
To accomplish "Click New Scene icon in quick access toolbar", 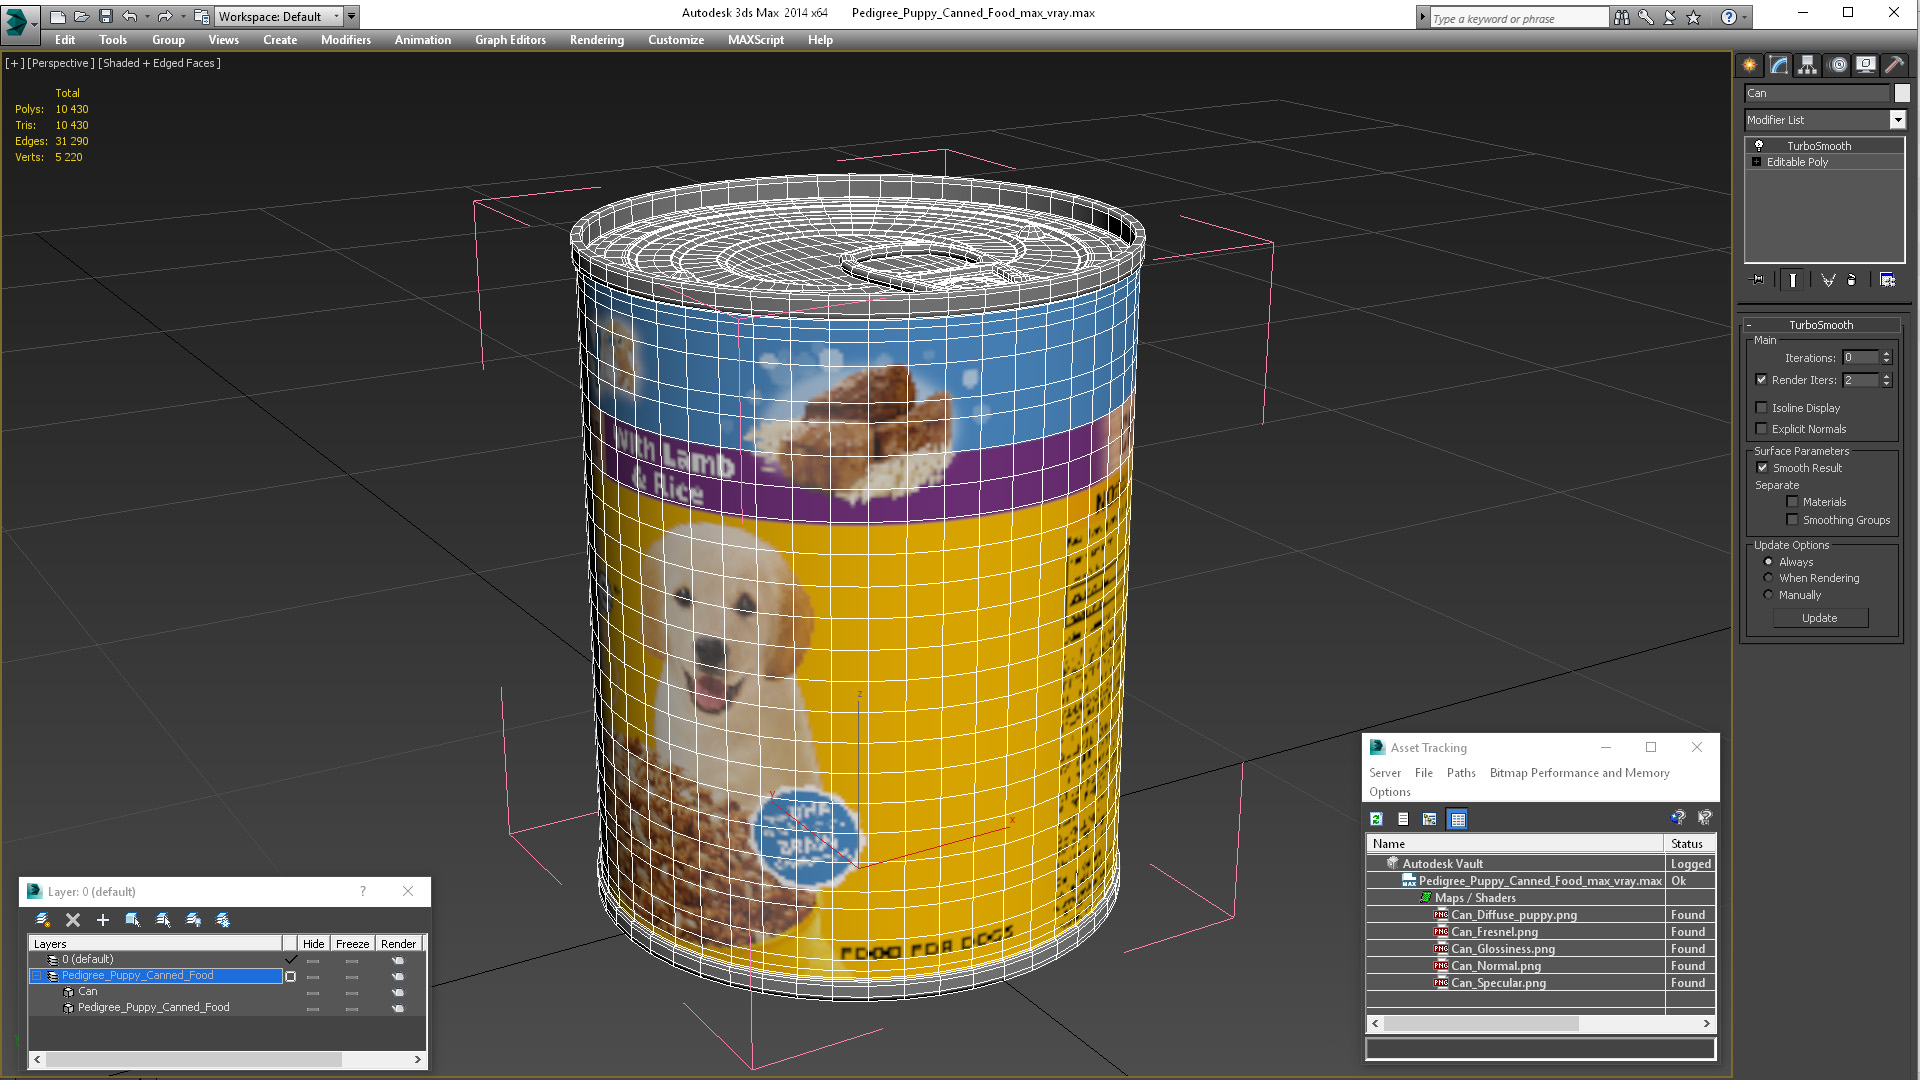I will tap(58, 16).
